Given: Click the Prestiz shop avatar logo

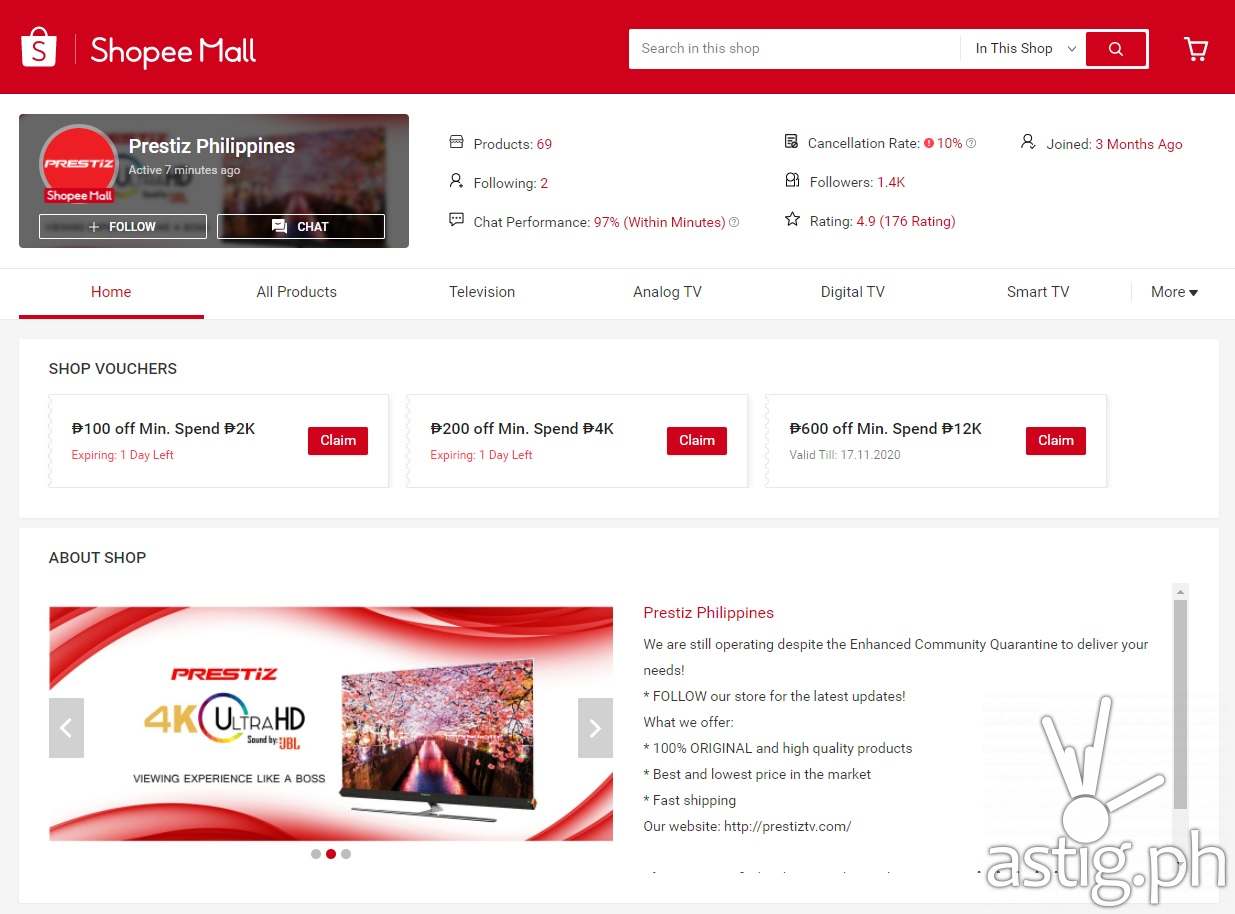Looking at the screenshot, I should click(78, 163).
